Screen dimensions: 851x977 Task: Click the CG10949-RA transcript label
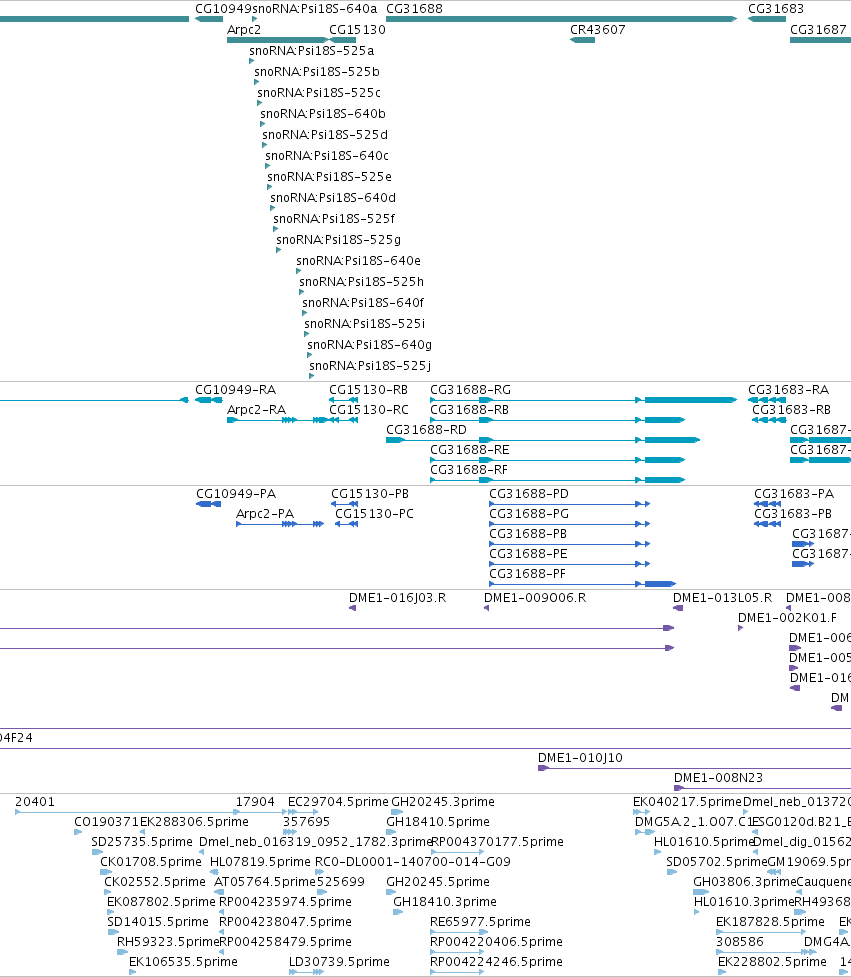point(235,390)
